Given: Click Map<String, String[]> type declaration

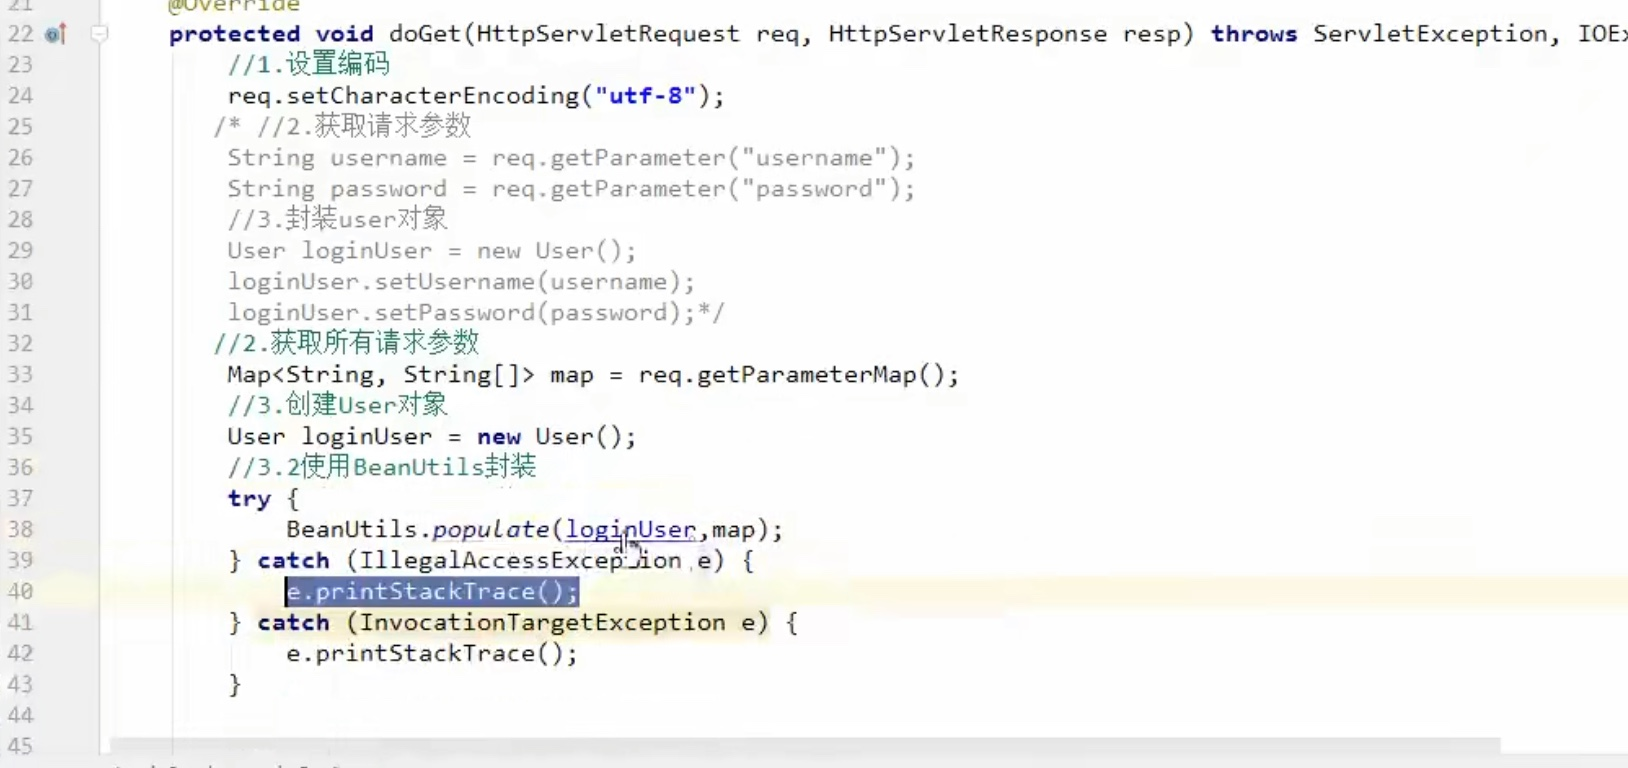Looking at the screenshot, I should tap(381, 375).
